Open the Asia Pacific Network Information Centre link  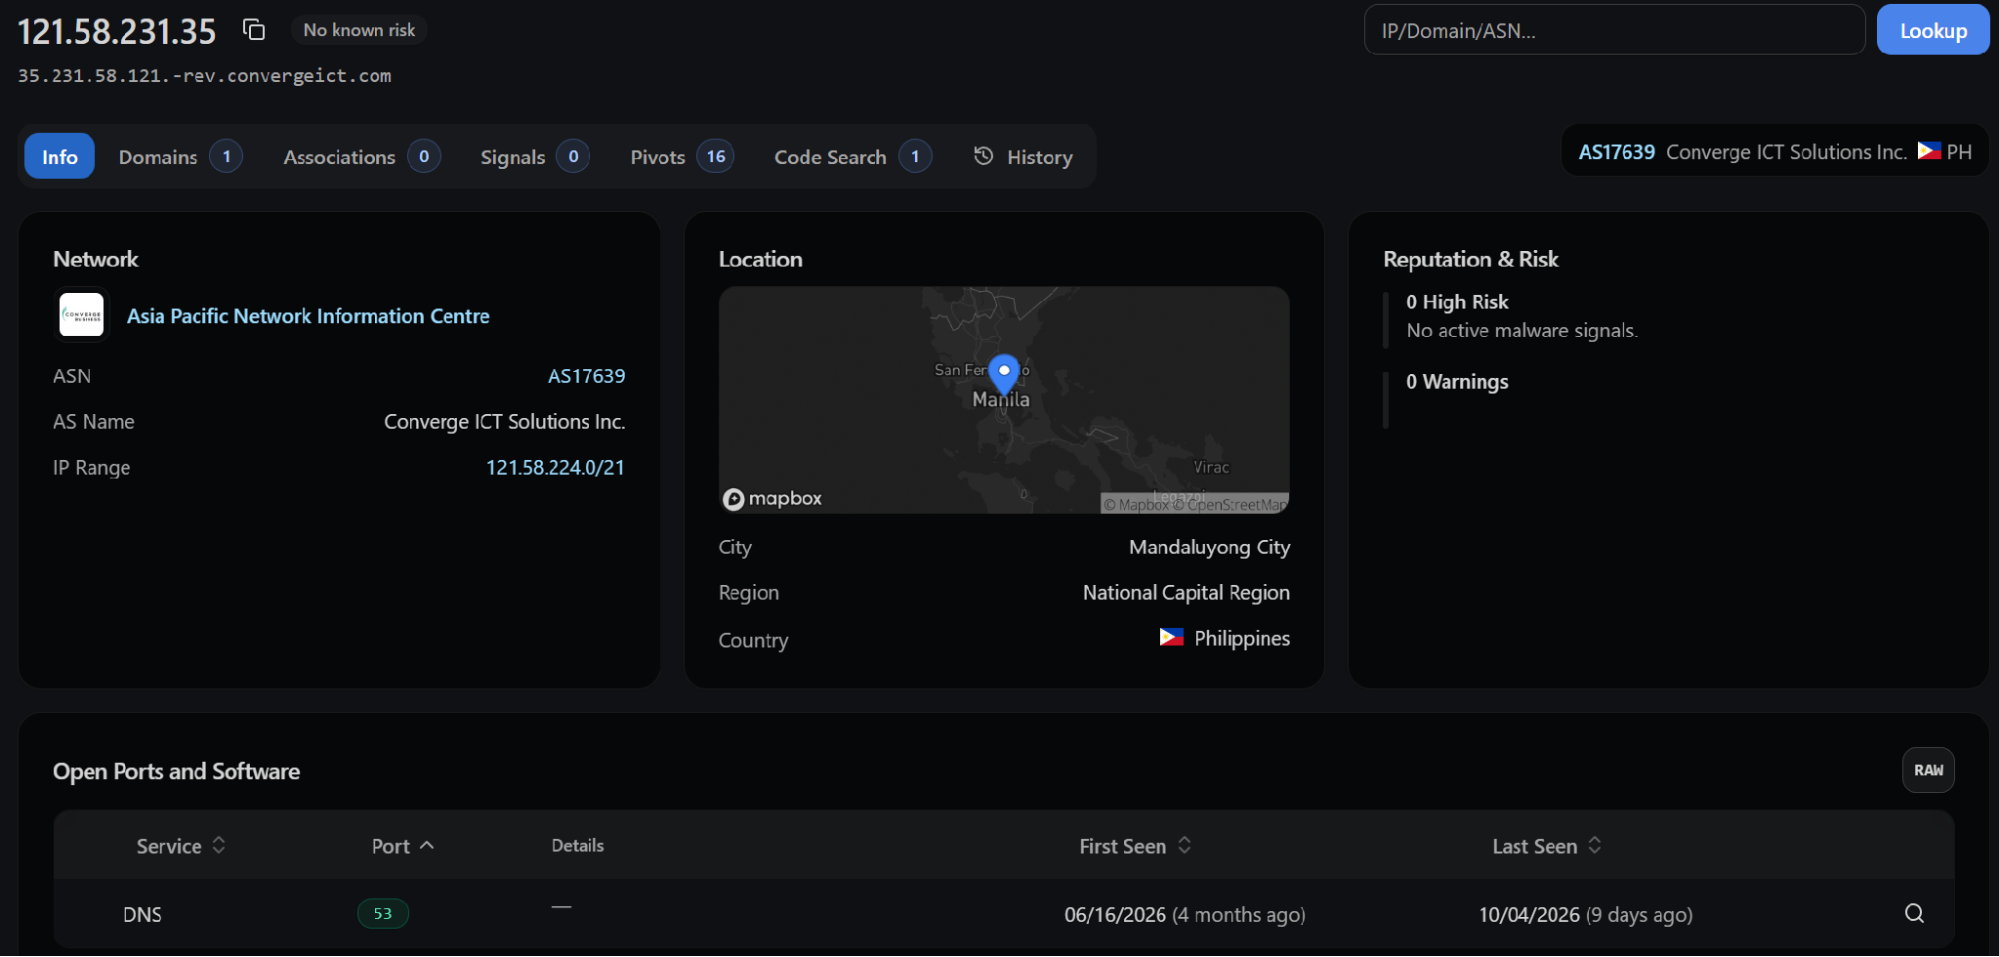[308, 316]
